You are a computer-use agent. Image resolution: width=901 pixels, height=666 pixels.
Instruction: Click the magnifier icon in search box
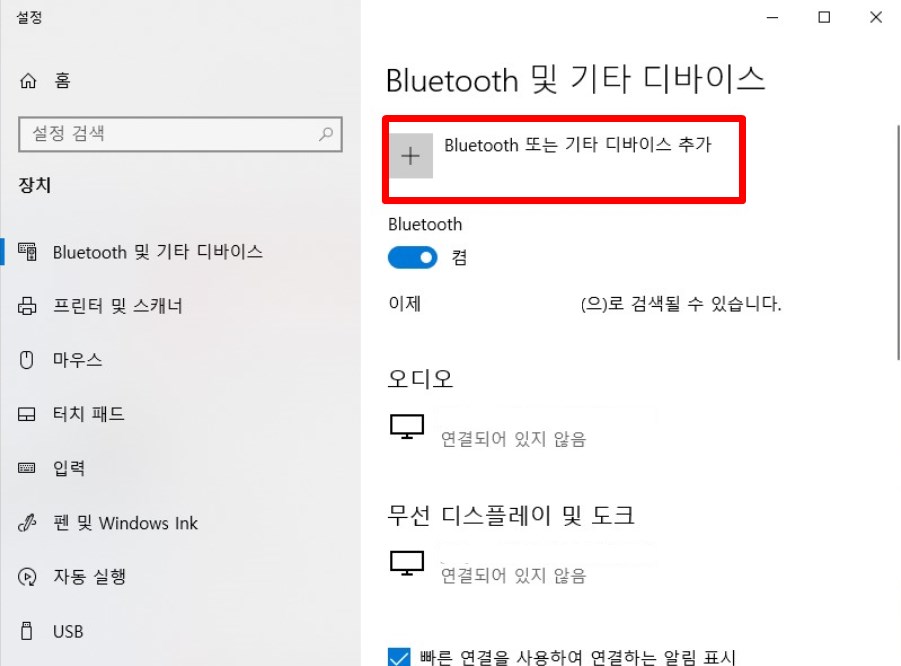pyautogui.click(x=326, y=134)
